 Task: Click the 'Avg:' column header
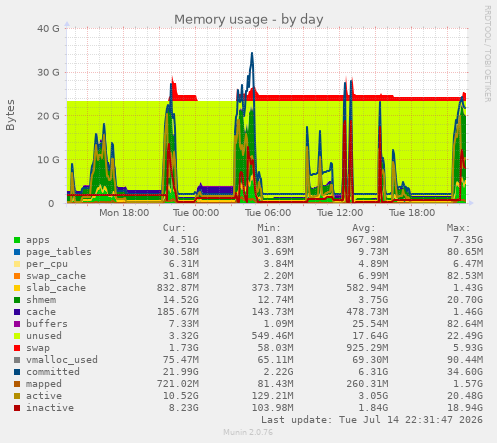[364, 228]
